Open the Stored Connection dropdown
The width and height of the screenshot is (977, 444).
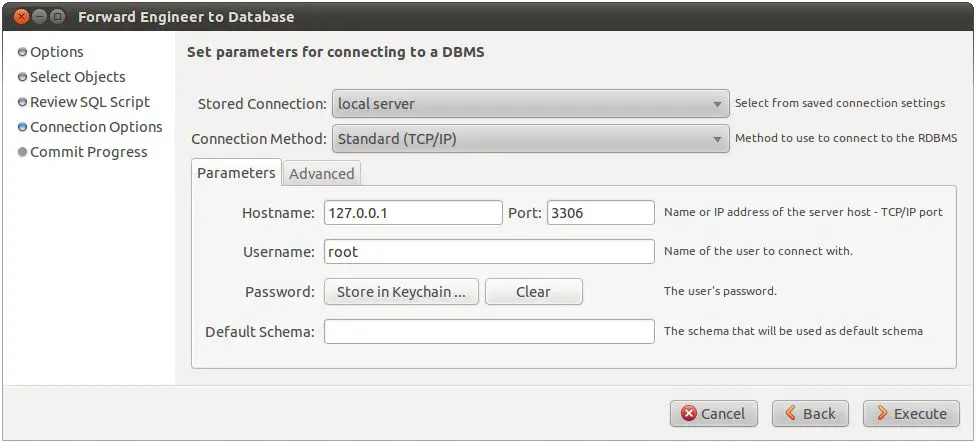point(530,104)
